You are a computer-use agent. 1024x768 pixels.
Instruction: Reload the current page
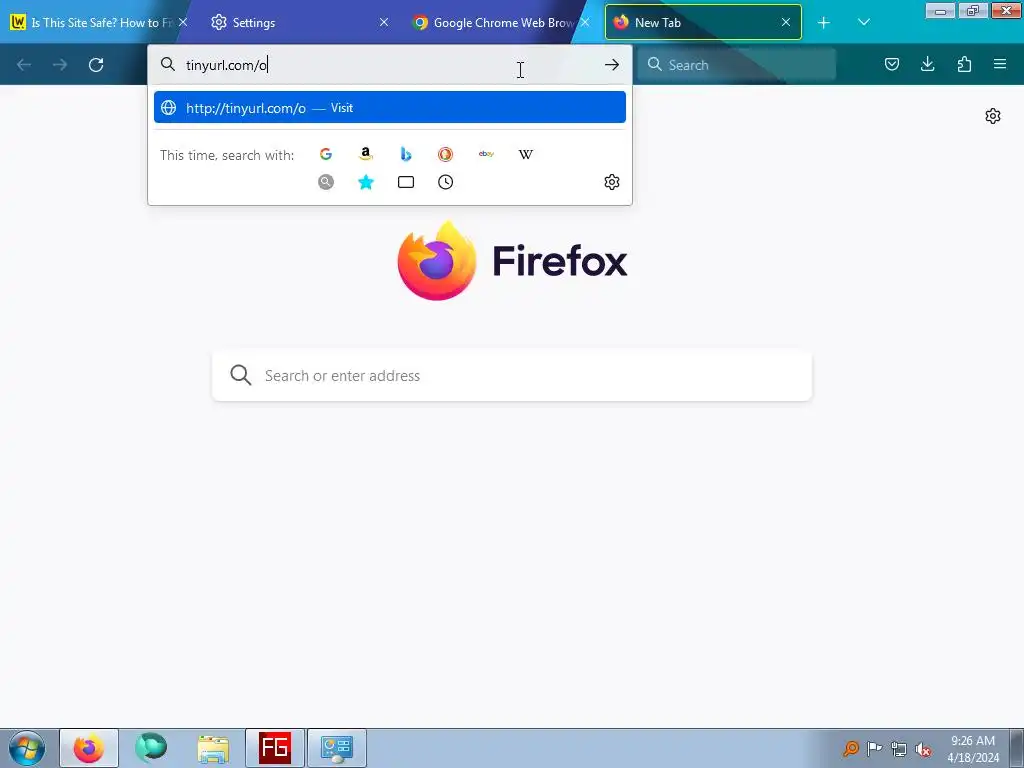coord(96,65)
